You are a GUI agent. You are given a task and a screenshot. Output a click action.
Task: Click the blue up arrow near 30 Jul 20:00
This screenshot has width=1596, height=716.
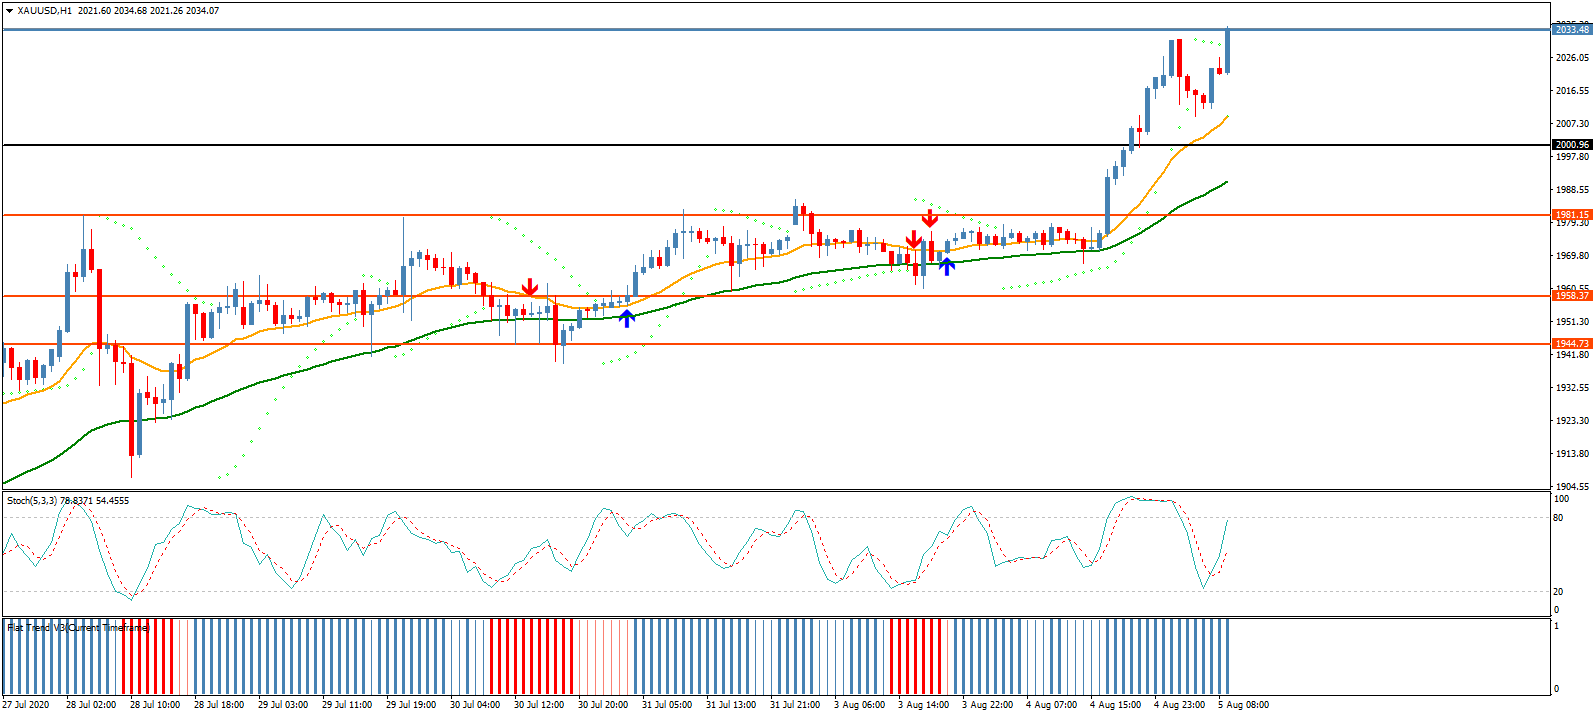click(x=626, y=319)
